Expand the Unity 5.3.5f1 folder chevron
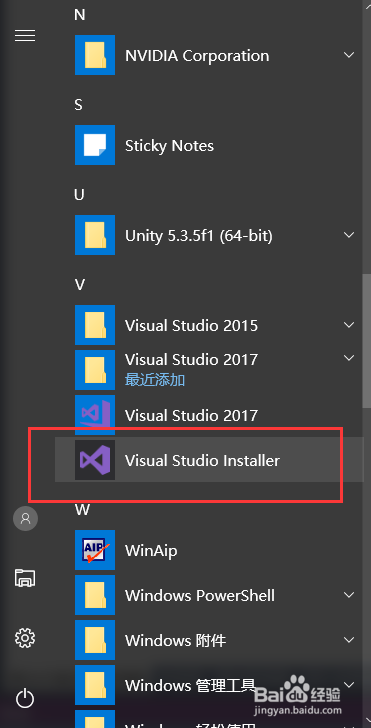 (x=349, y=235)
